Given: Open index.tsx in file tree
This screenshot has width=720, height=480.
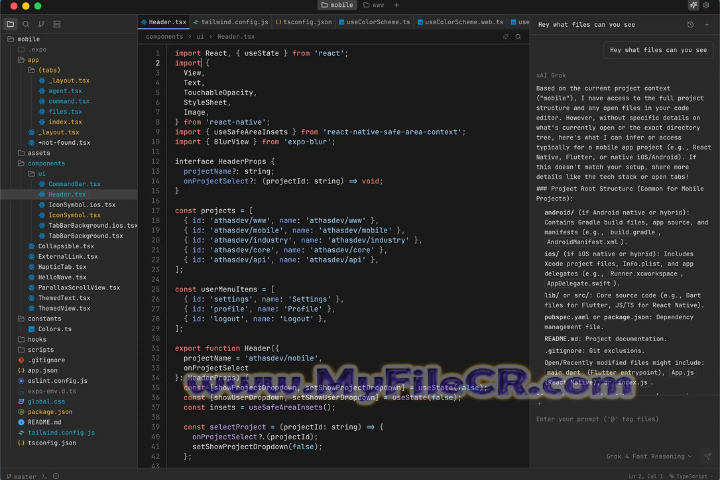Looking at the screenshot, I should 61,122.
